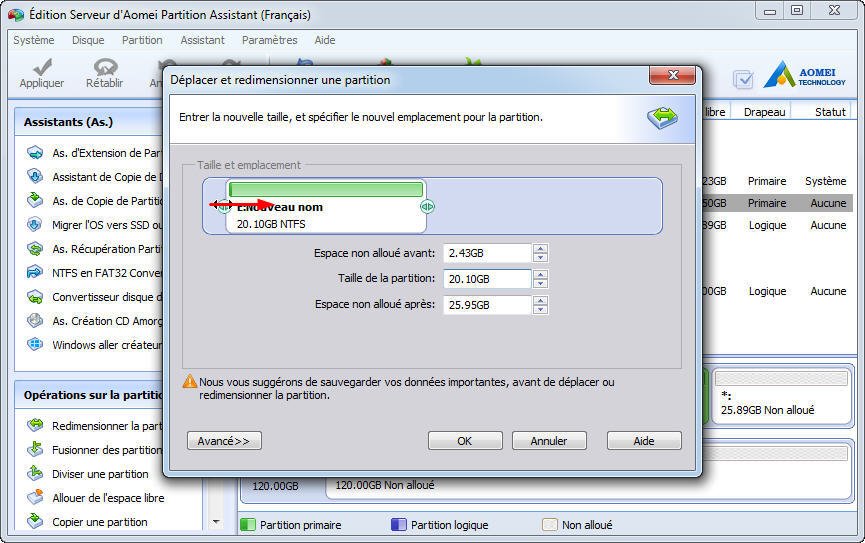The width and height of the screenshot is (865, 543).
Task: Click Copier une partition icon
Action: (35, 521)
